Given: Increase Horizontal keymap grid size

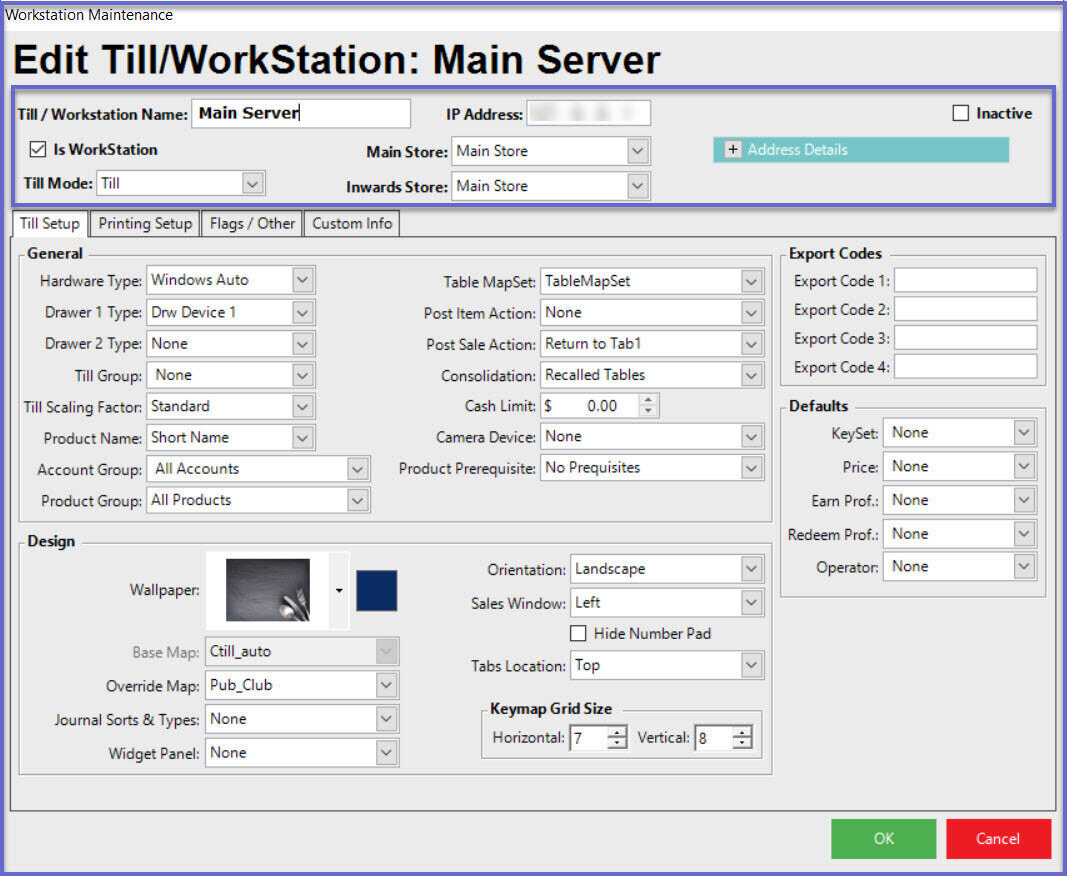Looking at the screenshot, I should tap(617, 733).
